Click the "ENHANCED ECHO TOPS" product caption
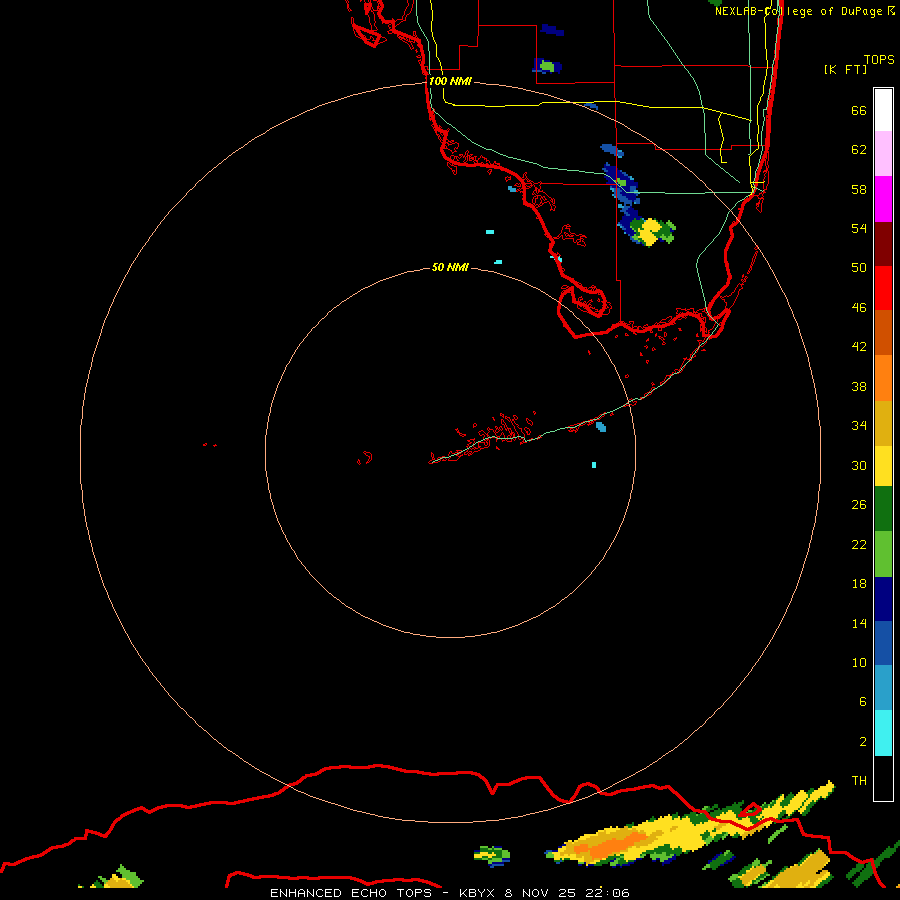 click(x=351, y=893)
